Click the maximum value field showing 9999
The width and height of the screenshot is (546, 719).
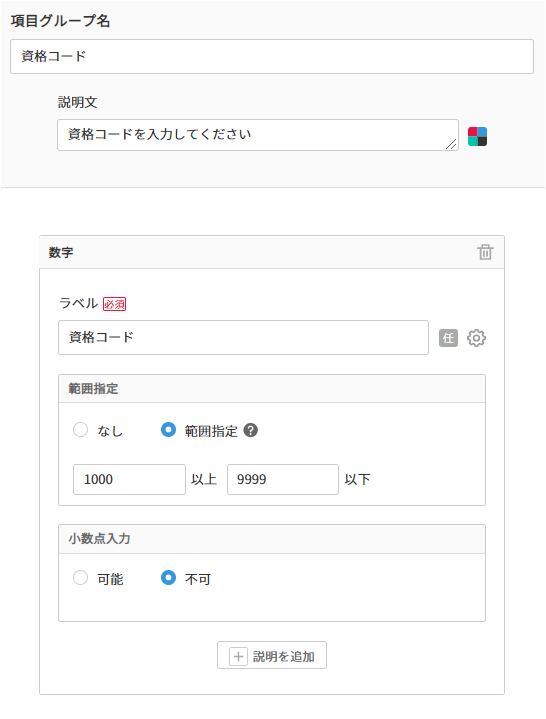[x=283, y=479]
